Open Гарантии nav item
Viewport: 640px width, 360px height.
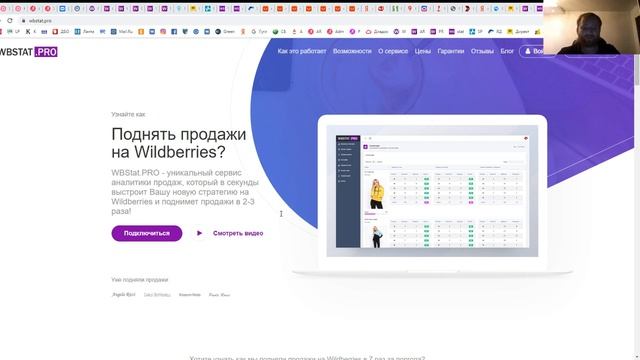coord(451,51)
